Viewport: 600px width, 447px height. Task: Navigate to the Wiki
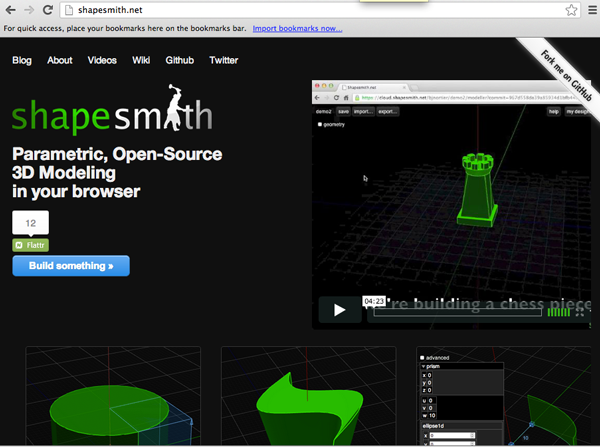[141, 60]
